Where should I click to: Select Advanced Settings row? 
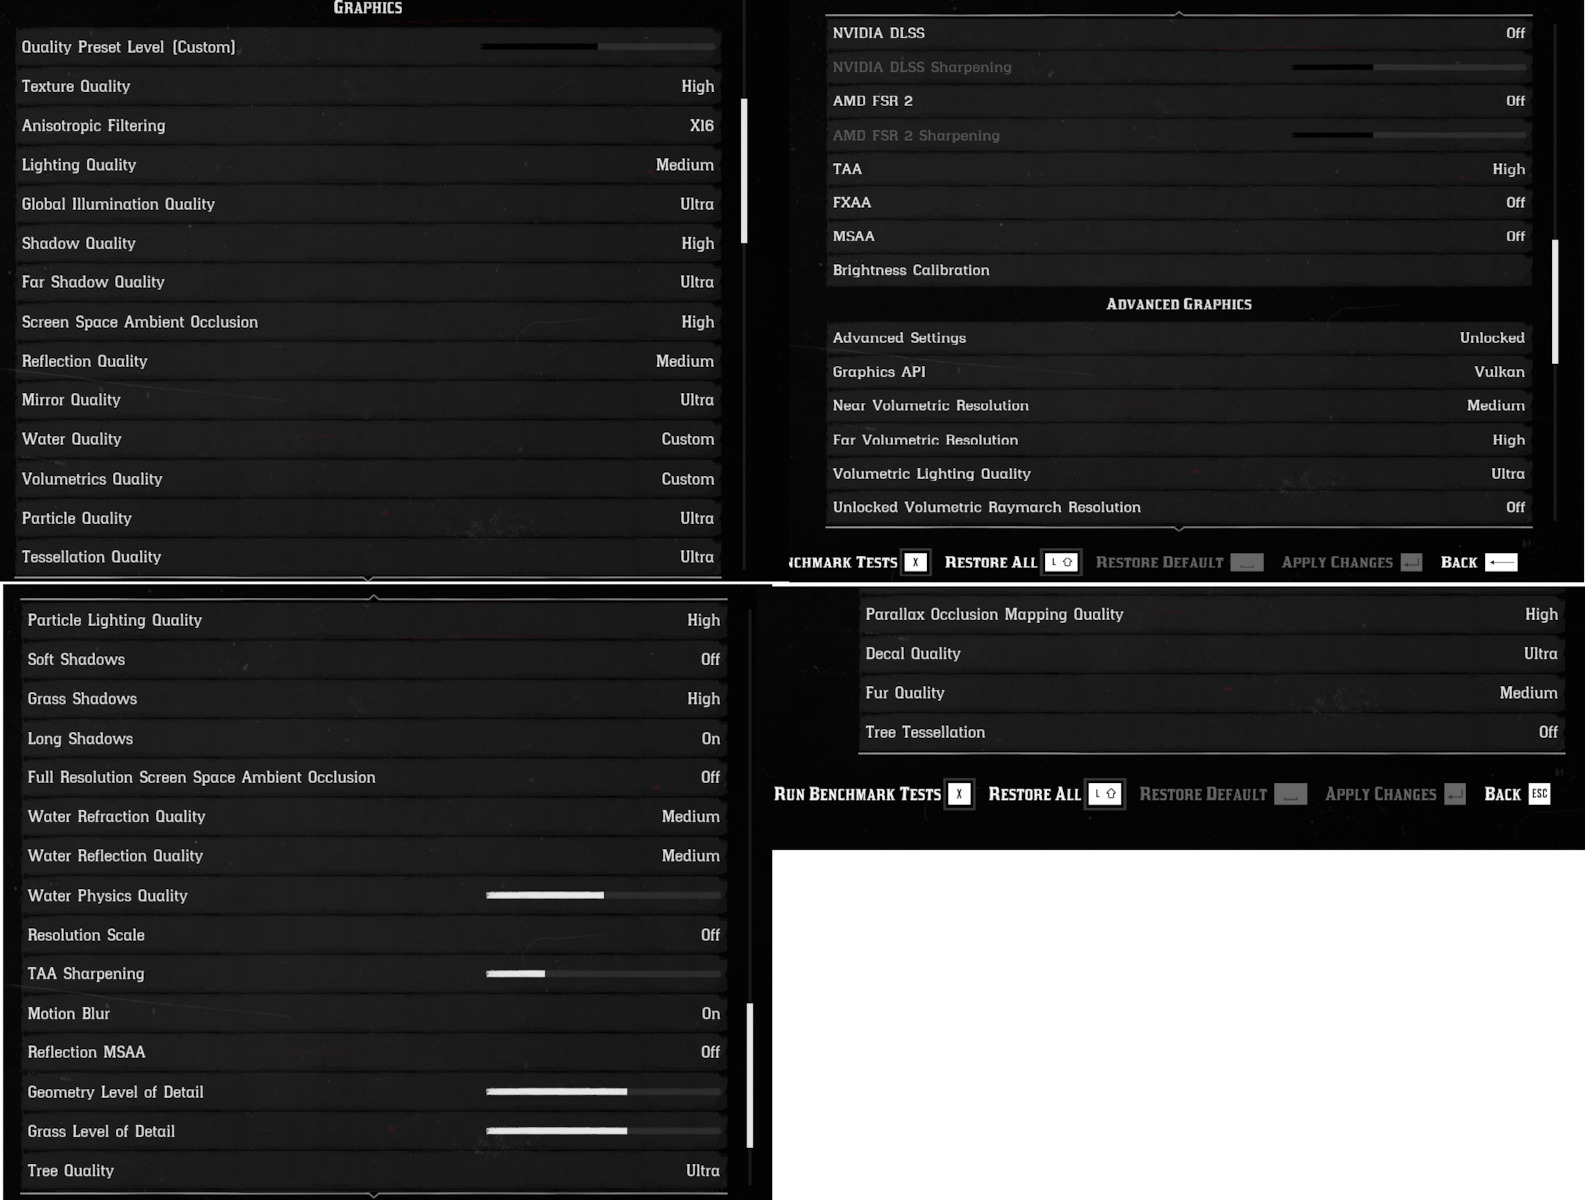point(1179,338)
